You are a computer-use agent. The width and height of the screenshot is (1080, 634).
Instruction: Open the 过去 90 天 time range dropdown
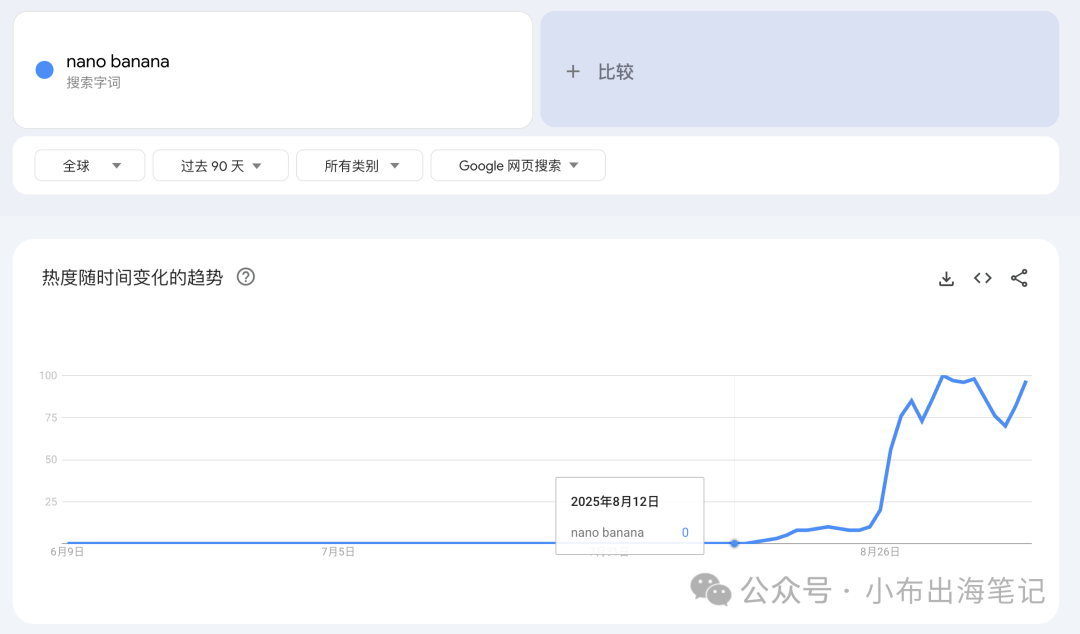pos(220,166)
